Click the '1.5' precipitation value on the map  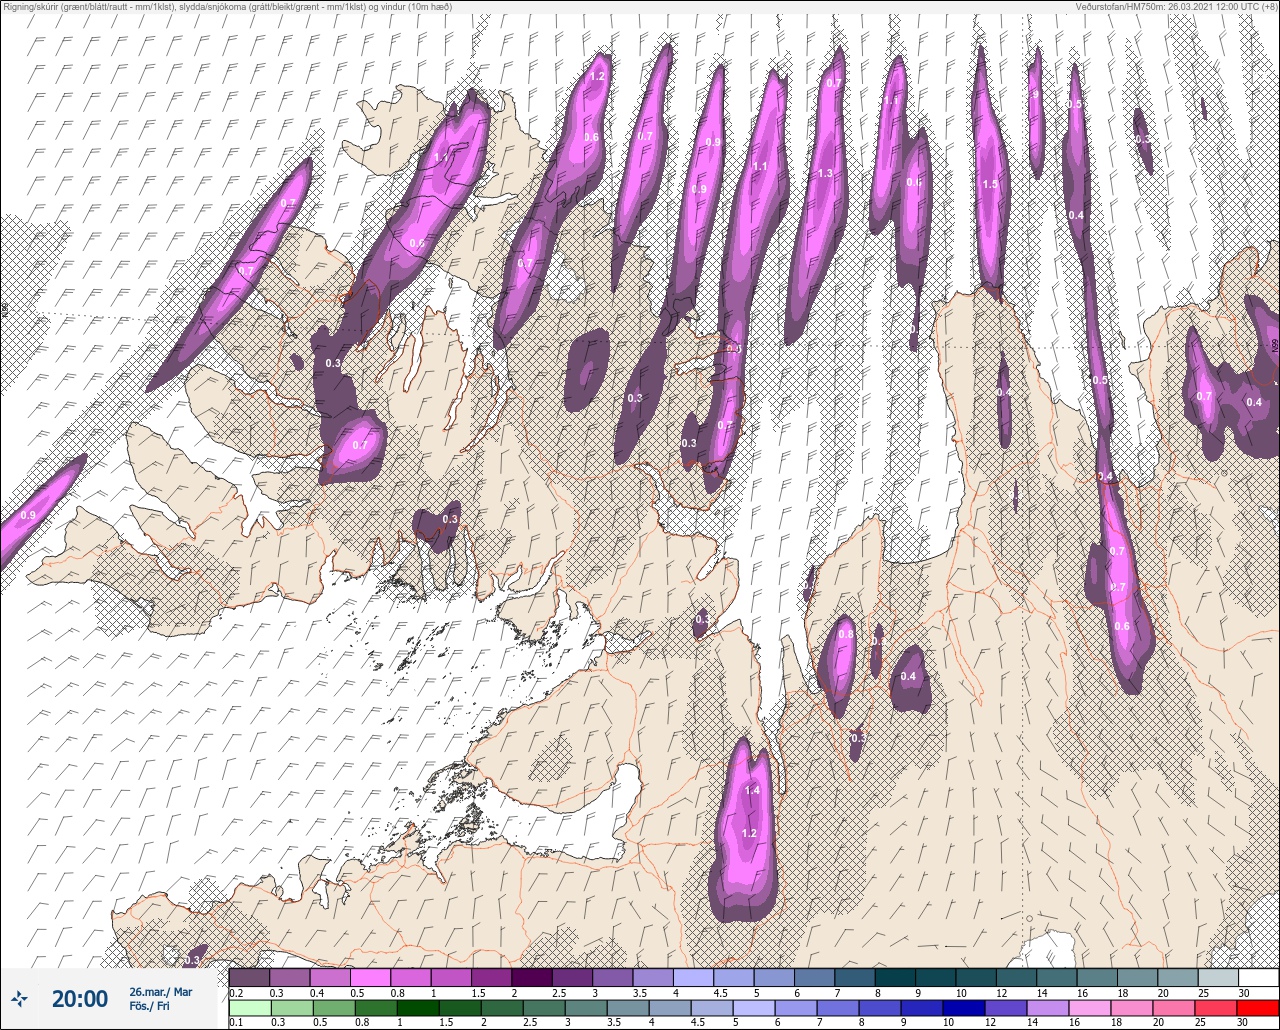(990, 184)
